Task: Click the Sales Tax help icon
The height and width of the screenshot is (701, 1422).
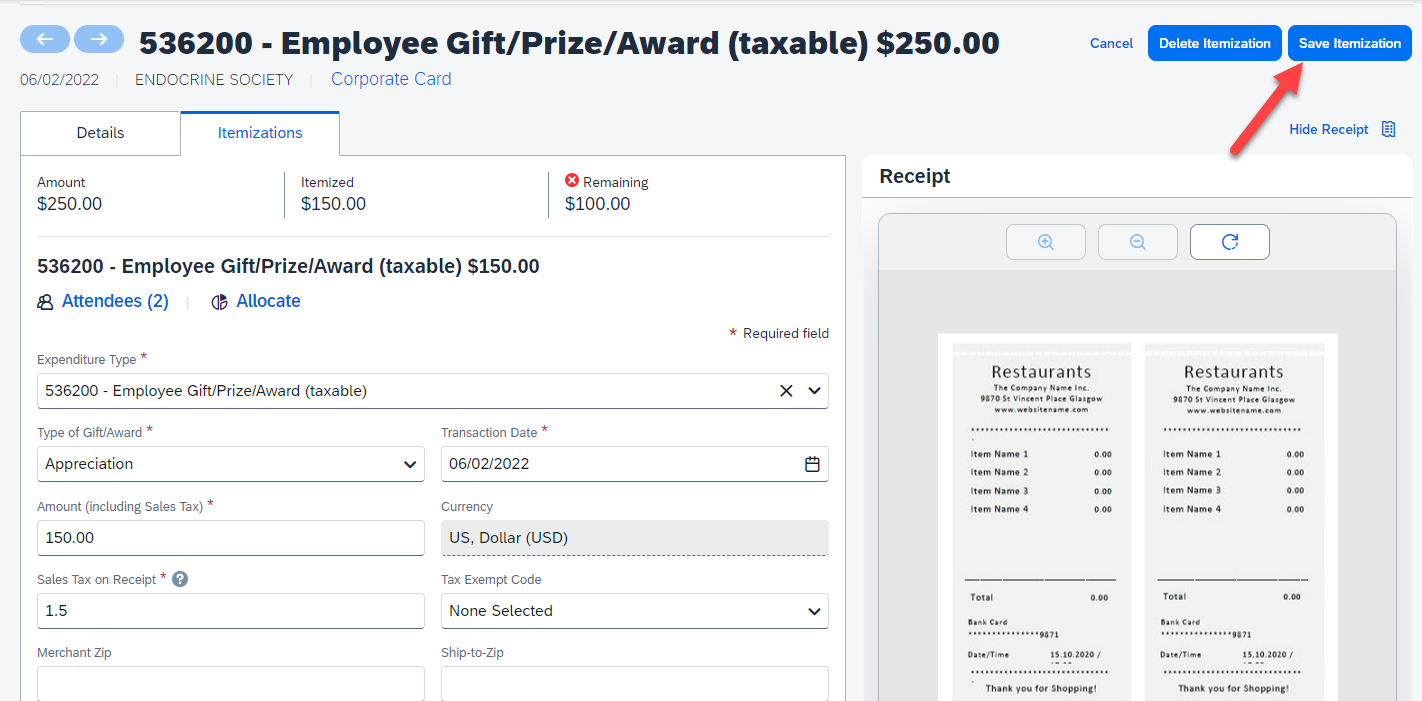Action: click(x=179, y=578)
